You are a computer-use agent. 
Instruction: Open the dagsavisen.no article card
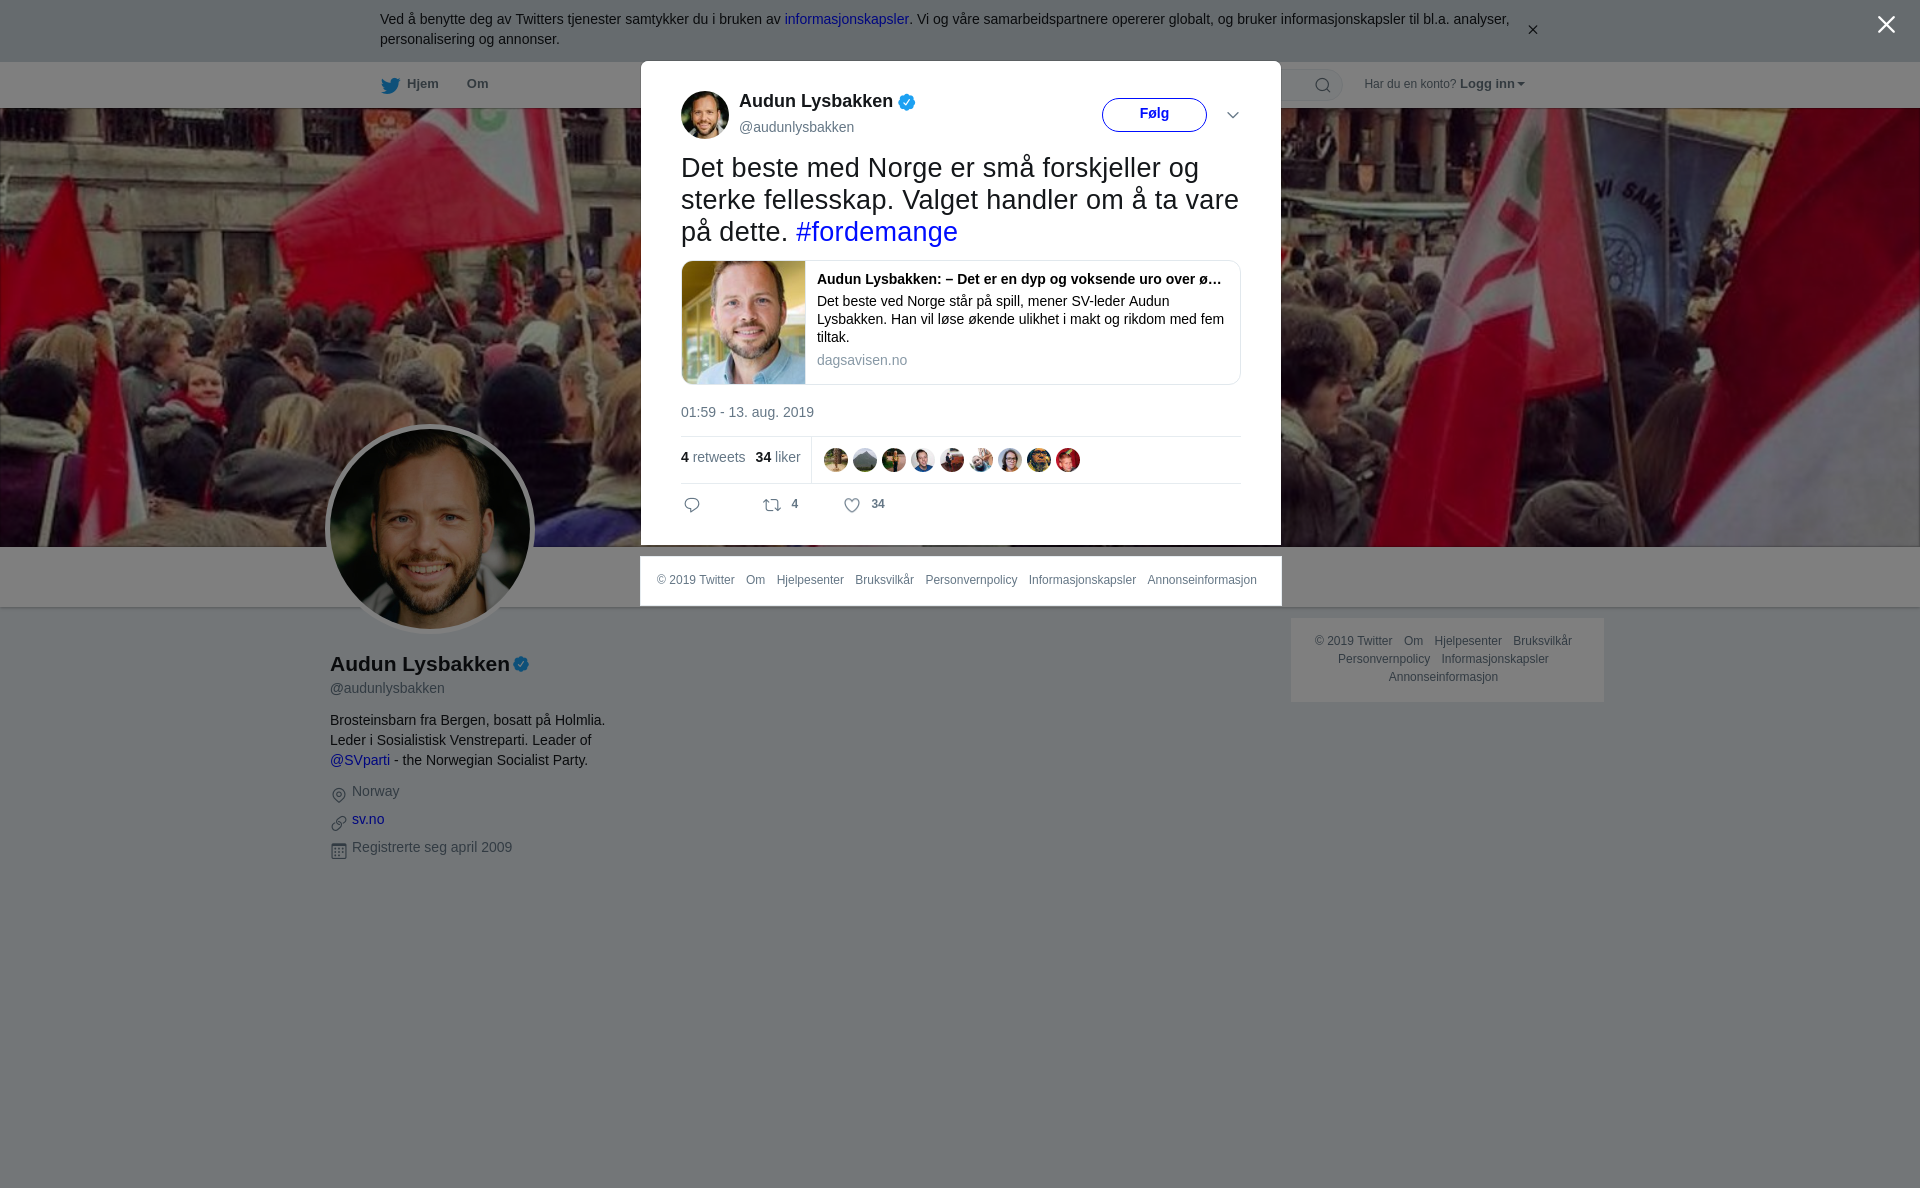point(961,323)
